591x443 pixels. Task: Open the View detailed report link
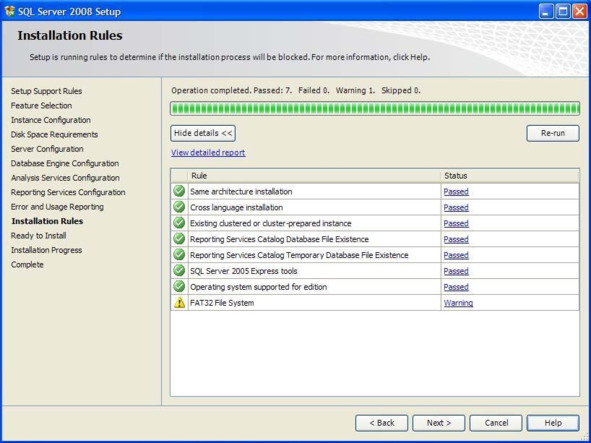(208, 153)
